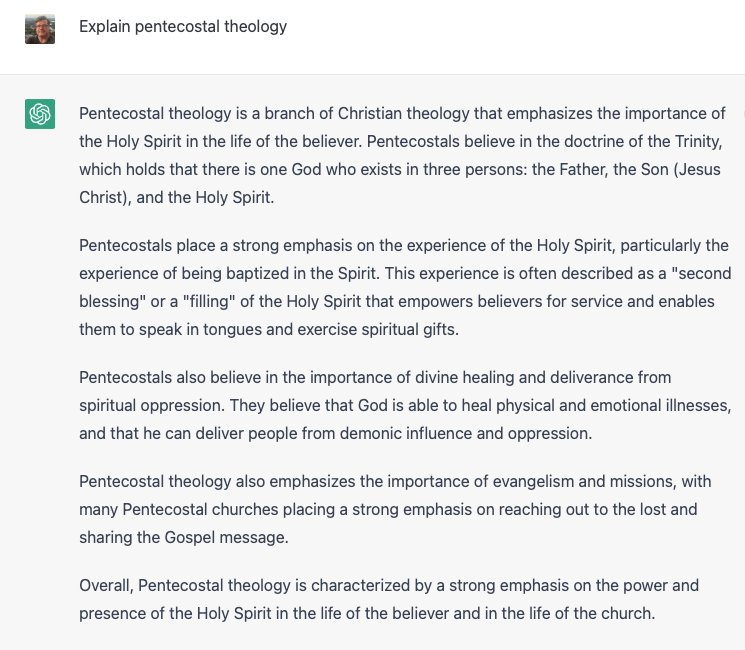Click the green ChatGPT logo icon
The height and width of the screenshot is (650, 745).
pyautogui.click(x=40, y=114)
